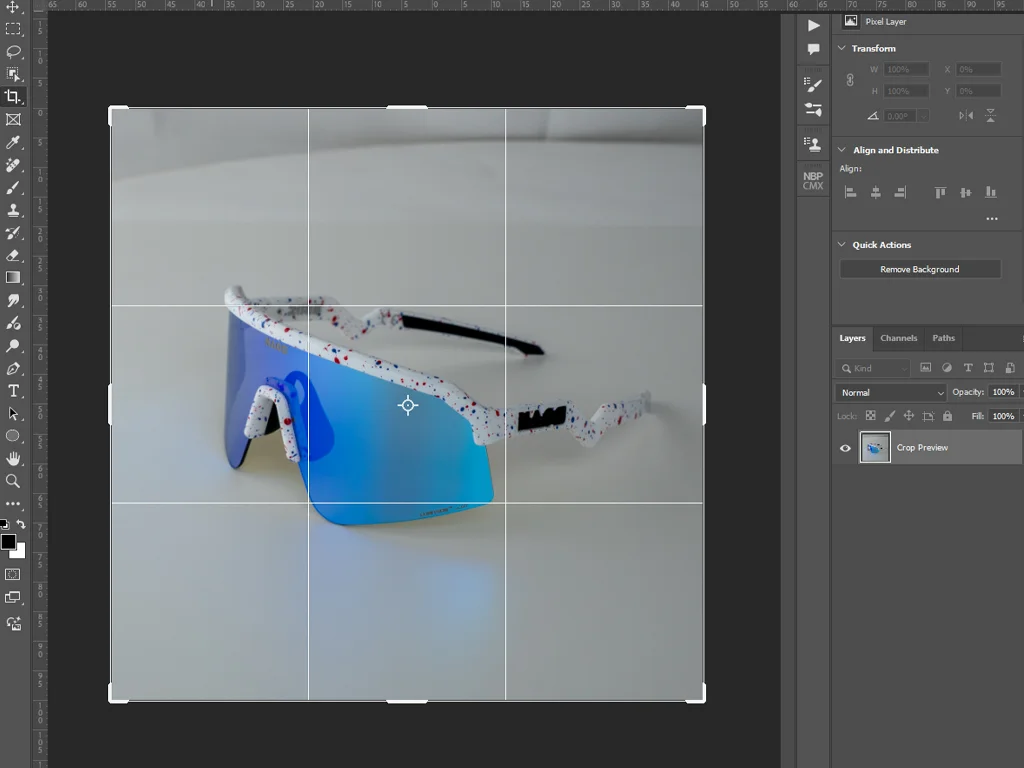Collapse the Align and Distribute section
The image size is (1024, 768).
(x=841, y=150)
